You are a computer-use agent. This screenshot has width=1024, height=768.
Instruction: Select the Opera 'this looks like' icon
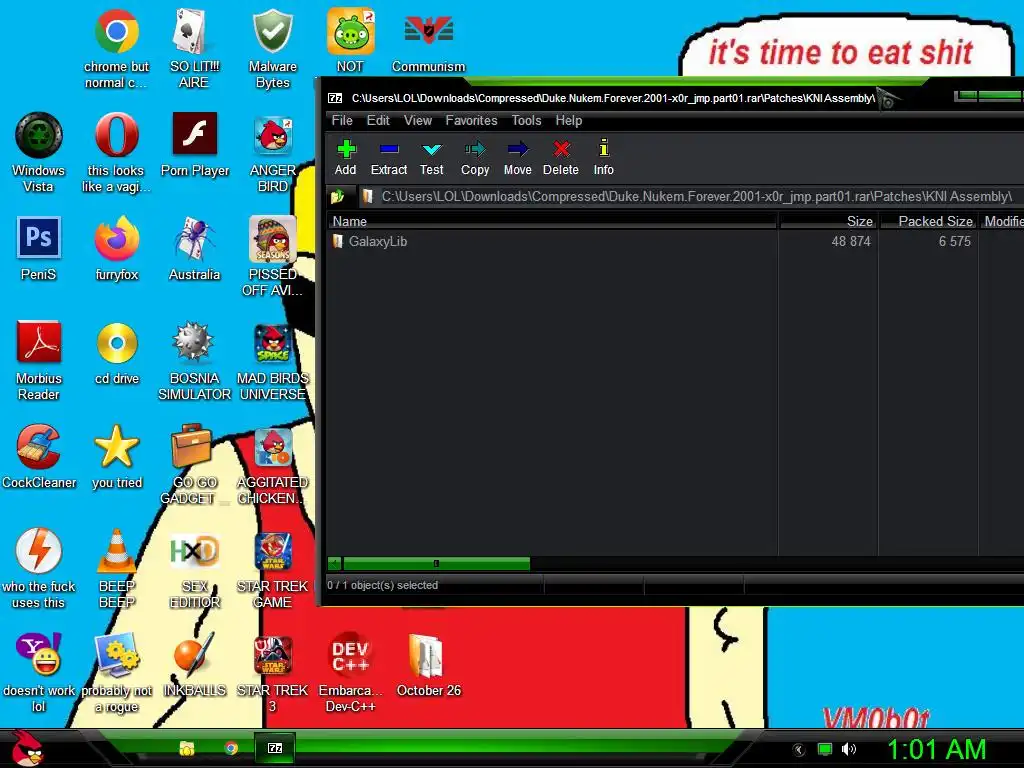pos(116,153)
